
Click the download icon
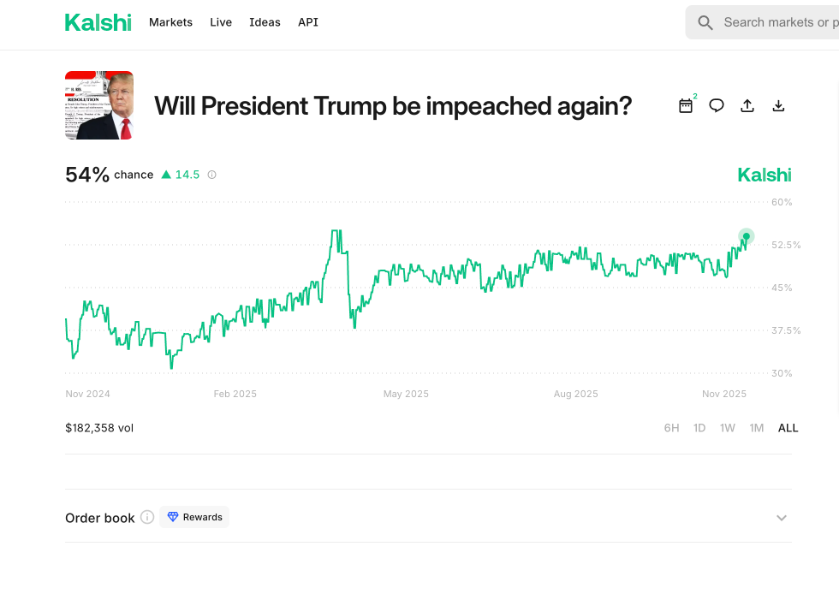pos(779,106)
